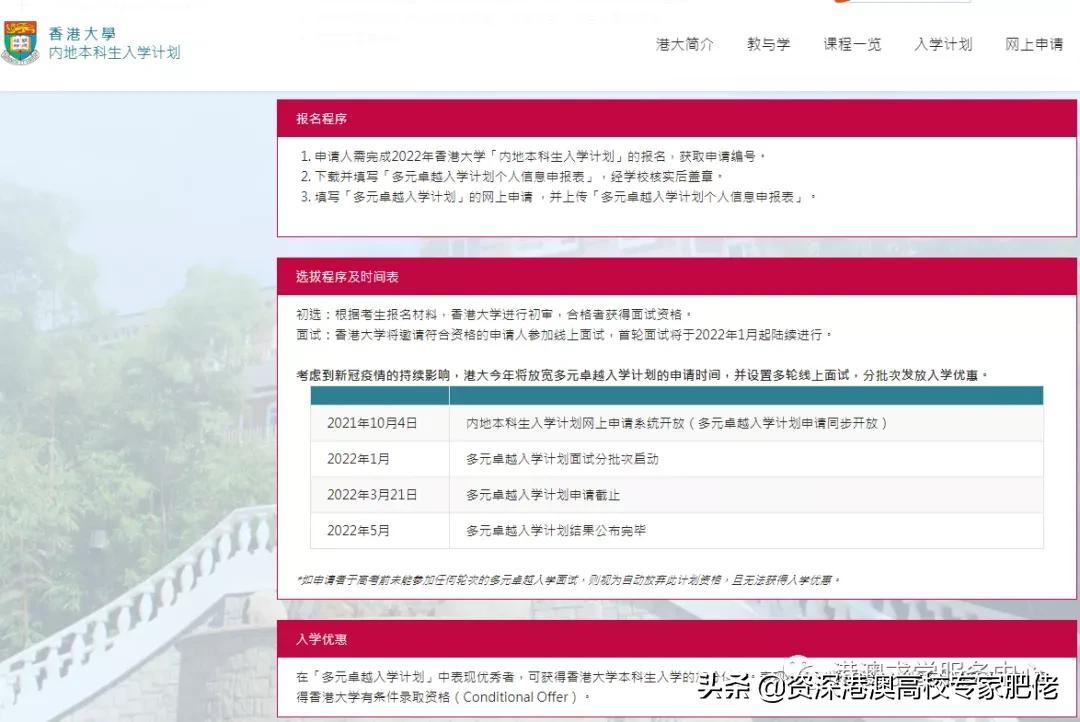This screenshot has height=722, width=1080.
Task: Click the Conditional Offer text line
Action: [444, 697]
